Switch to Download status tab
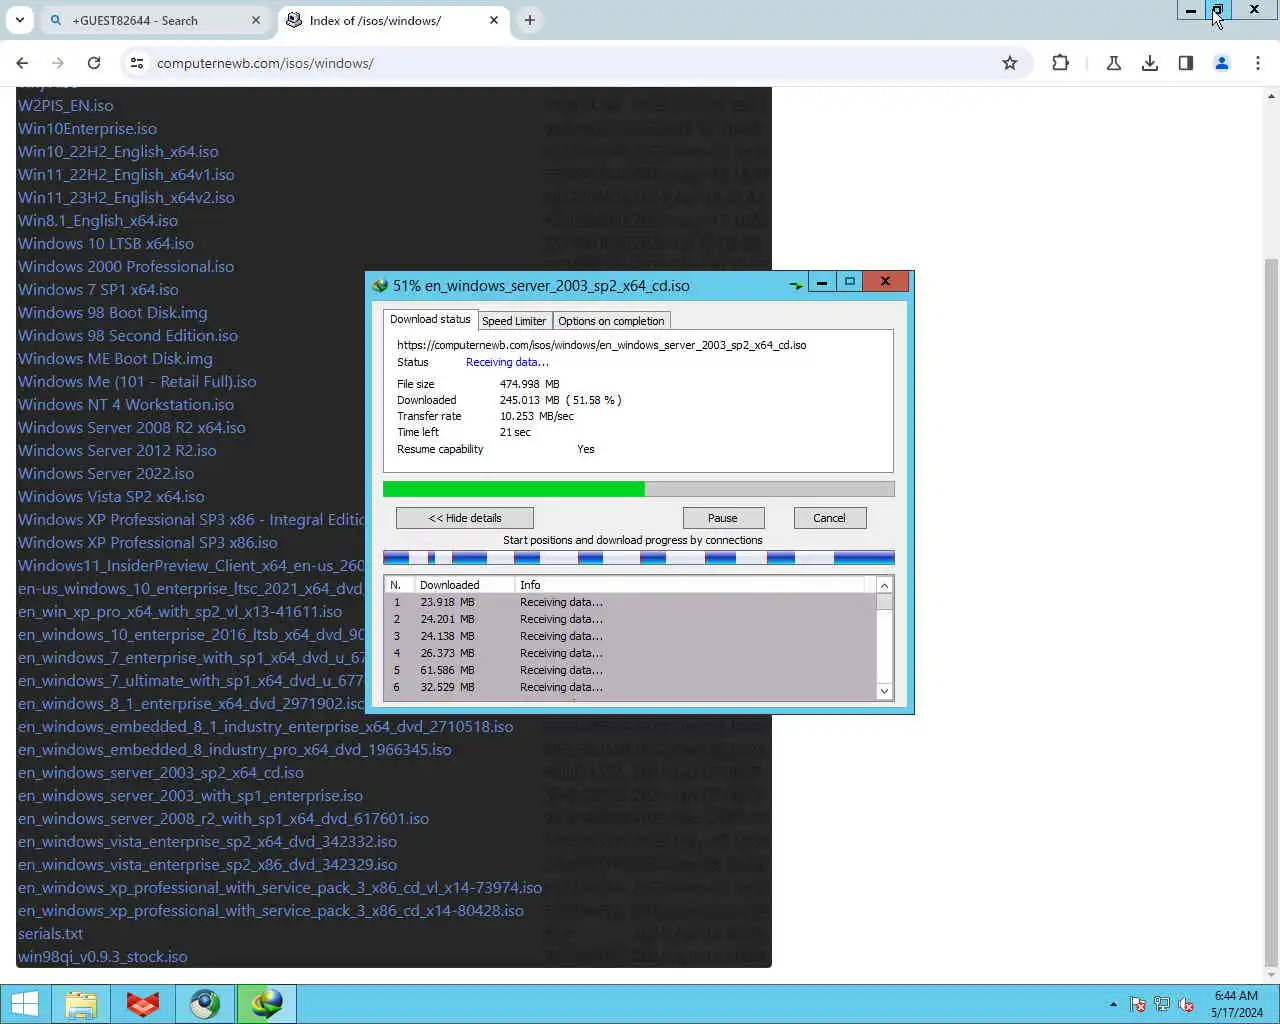 [430, 319]
